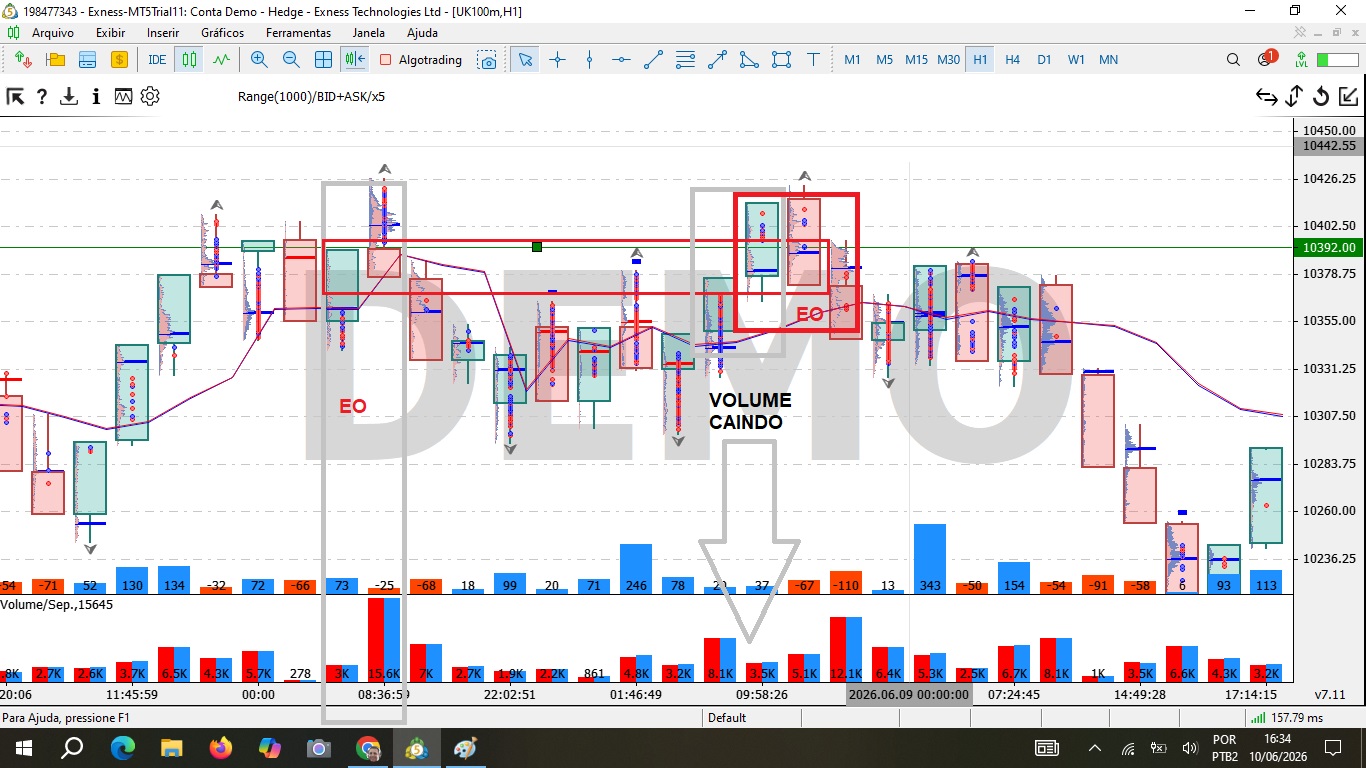Switch timeframe to H4

[x=1012, y=59]
